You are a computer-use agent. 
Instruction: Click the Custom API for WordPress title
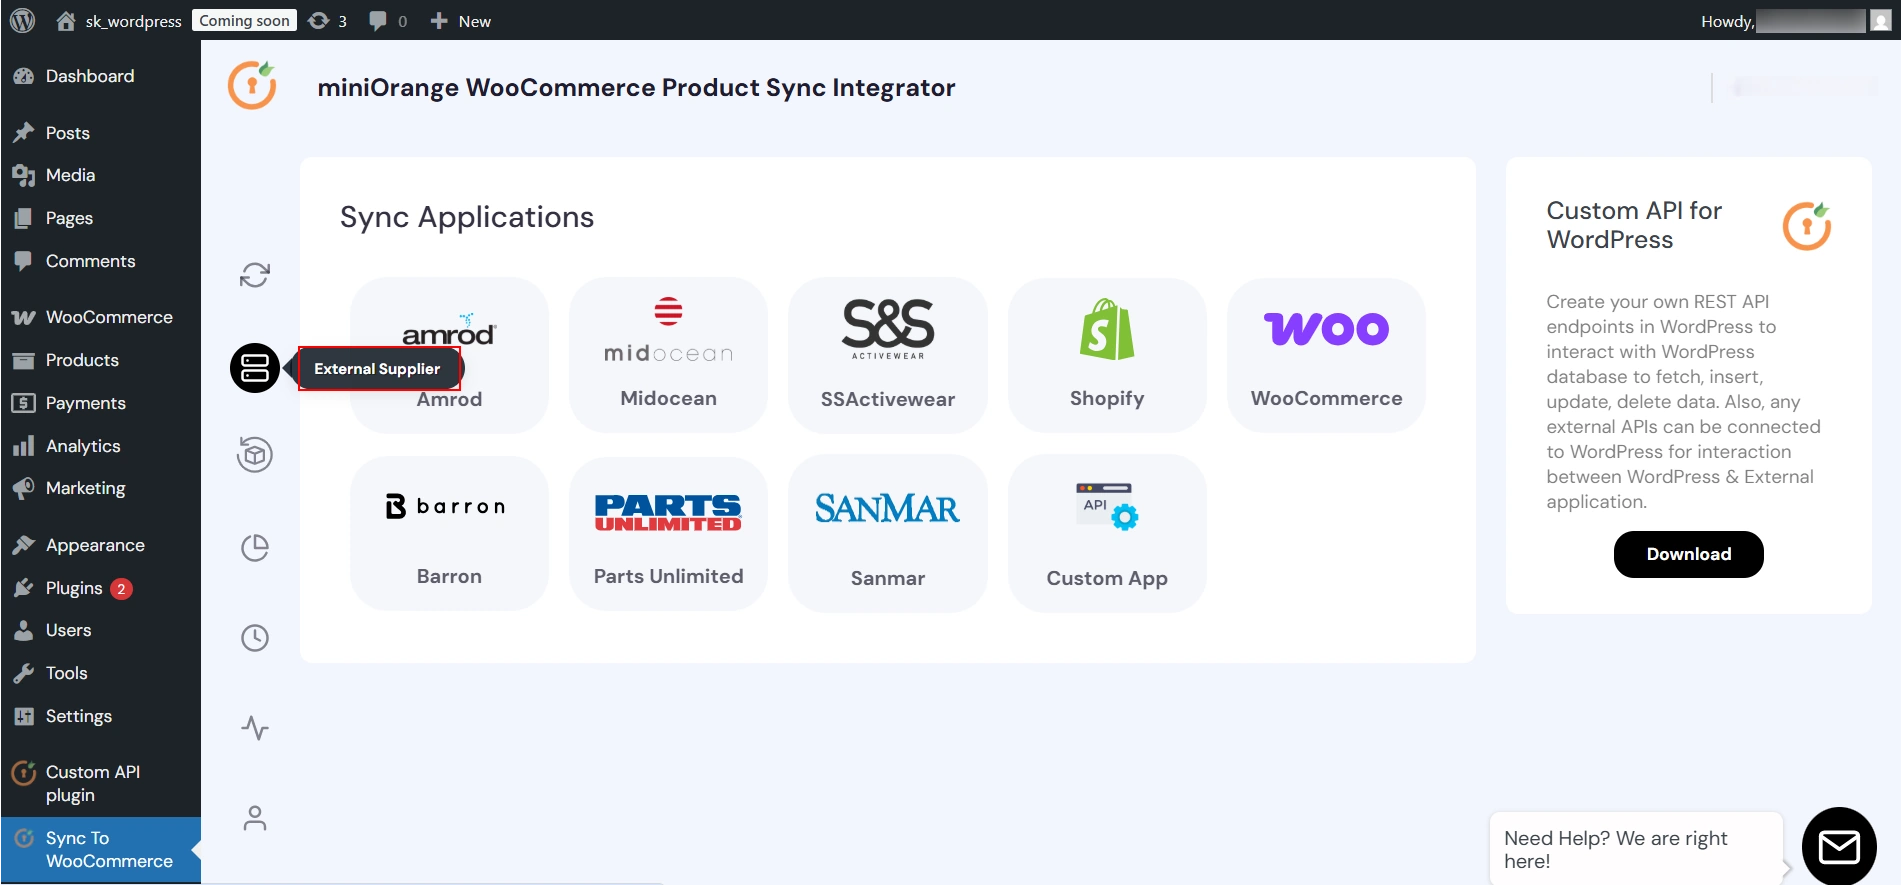(1634, 225)
